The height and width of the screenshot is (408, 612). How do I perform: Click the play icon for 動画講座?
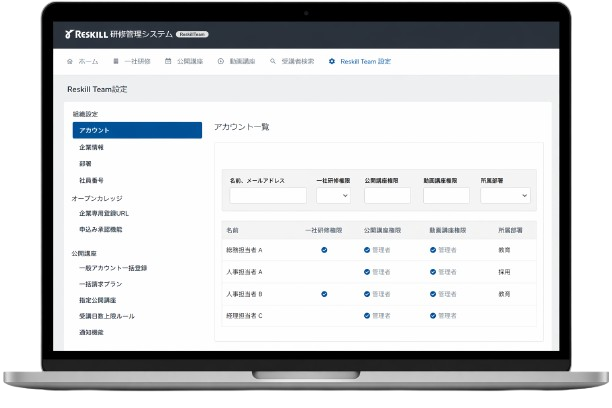pyautogui.click(x=220, y=61)
